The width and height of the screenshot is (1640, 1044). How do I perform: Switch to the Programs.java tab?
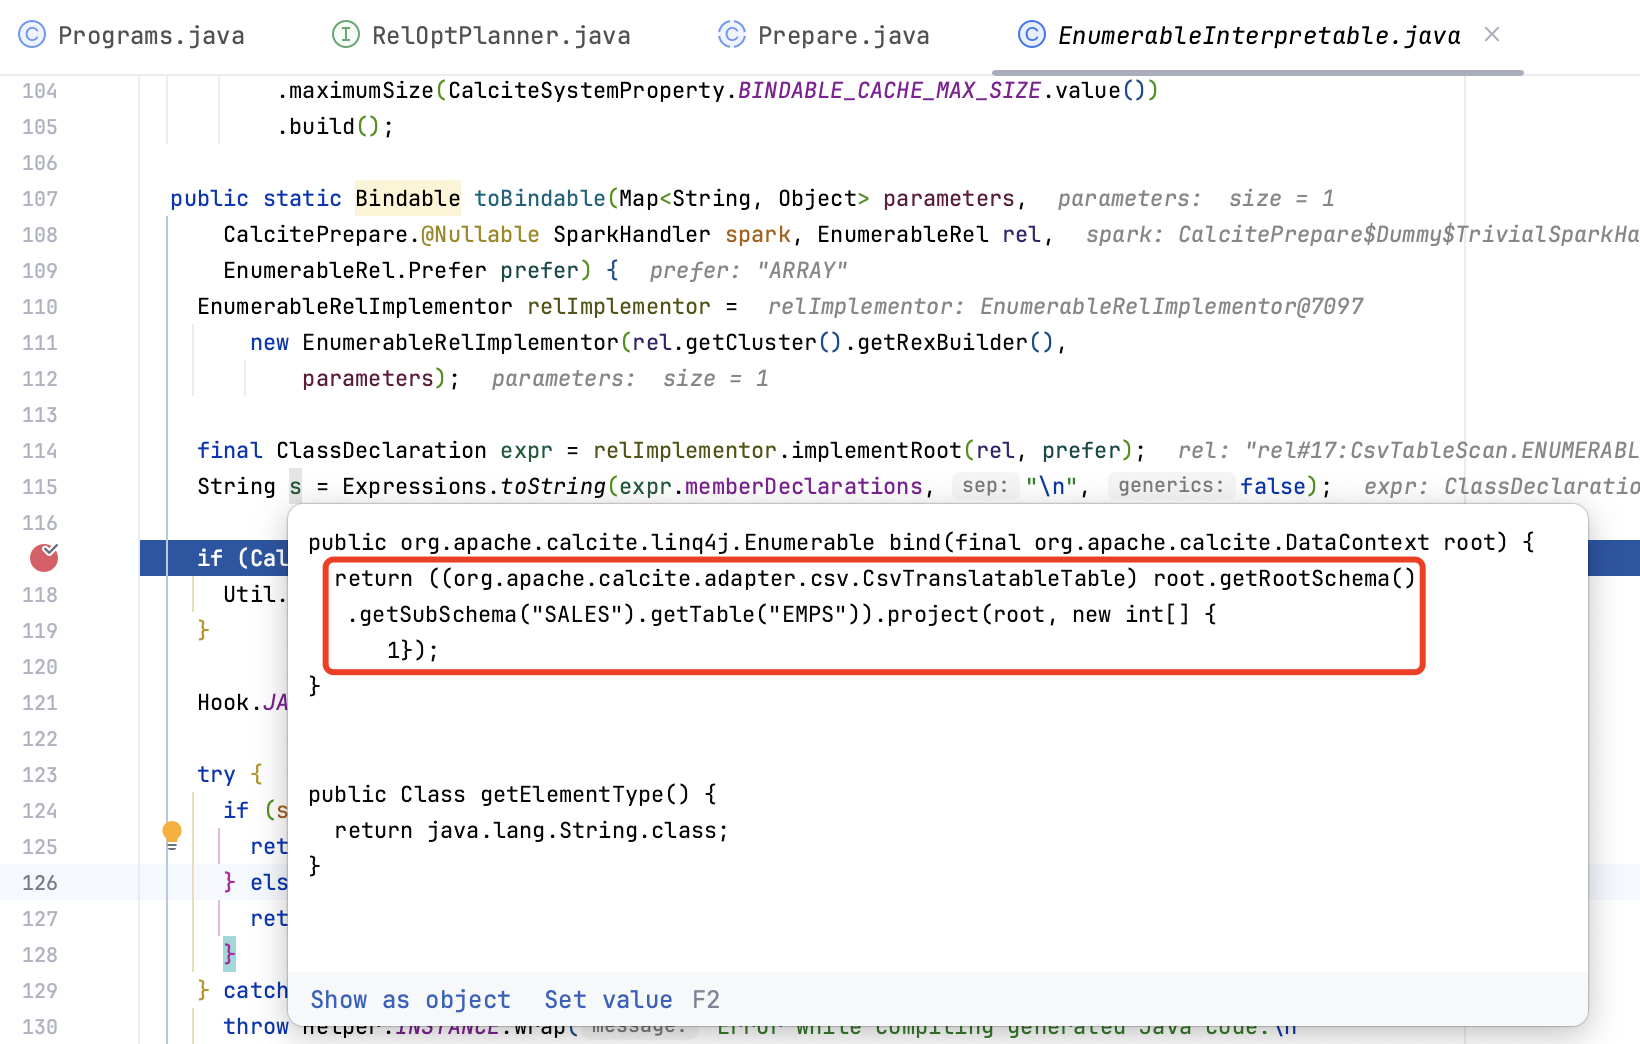(x=150, y=36)
